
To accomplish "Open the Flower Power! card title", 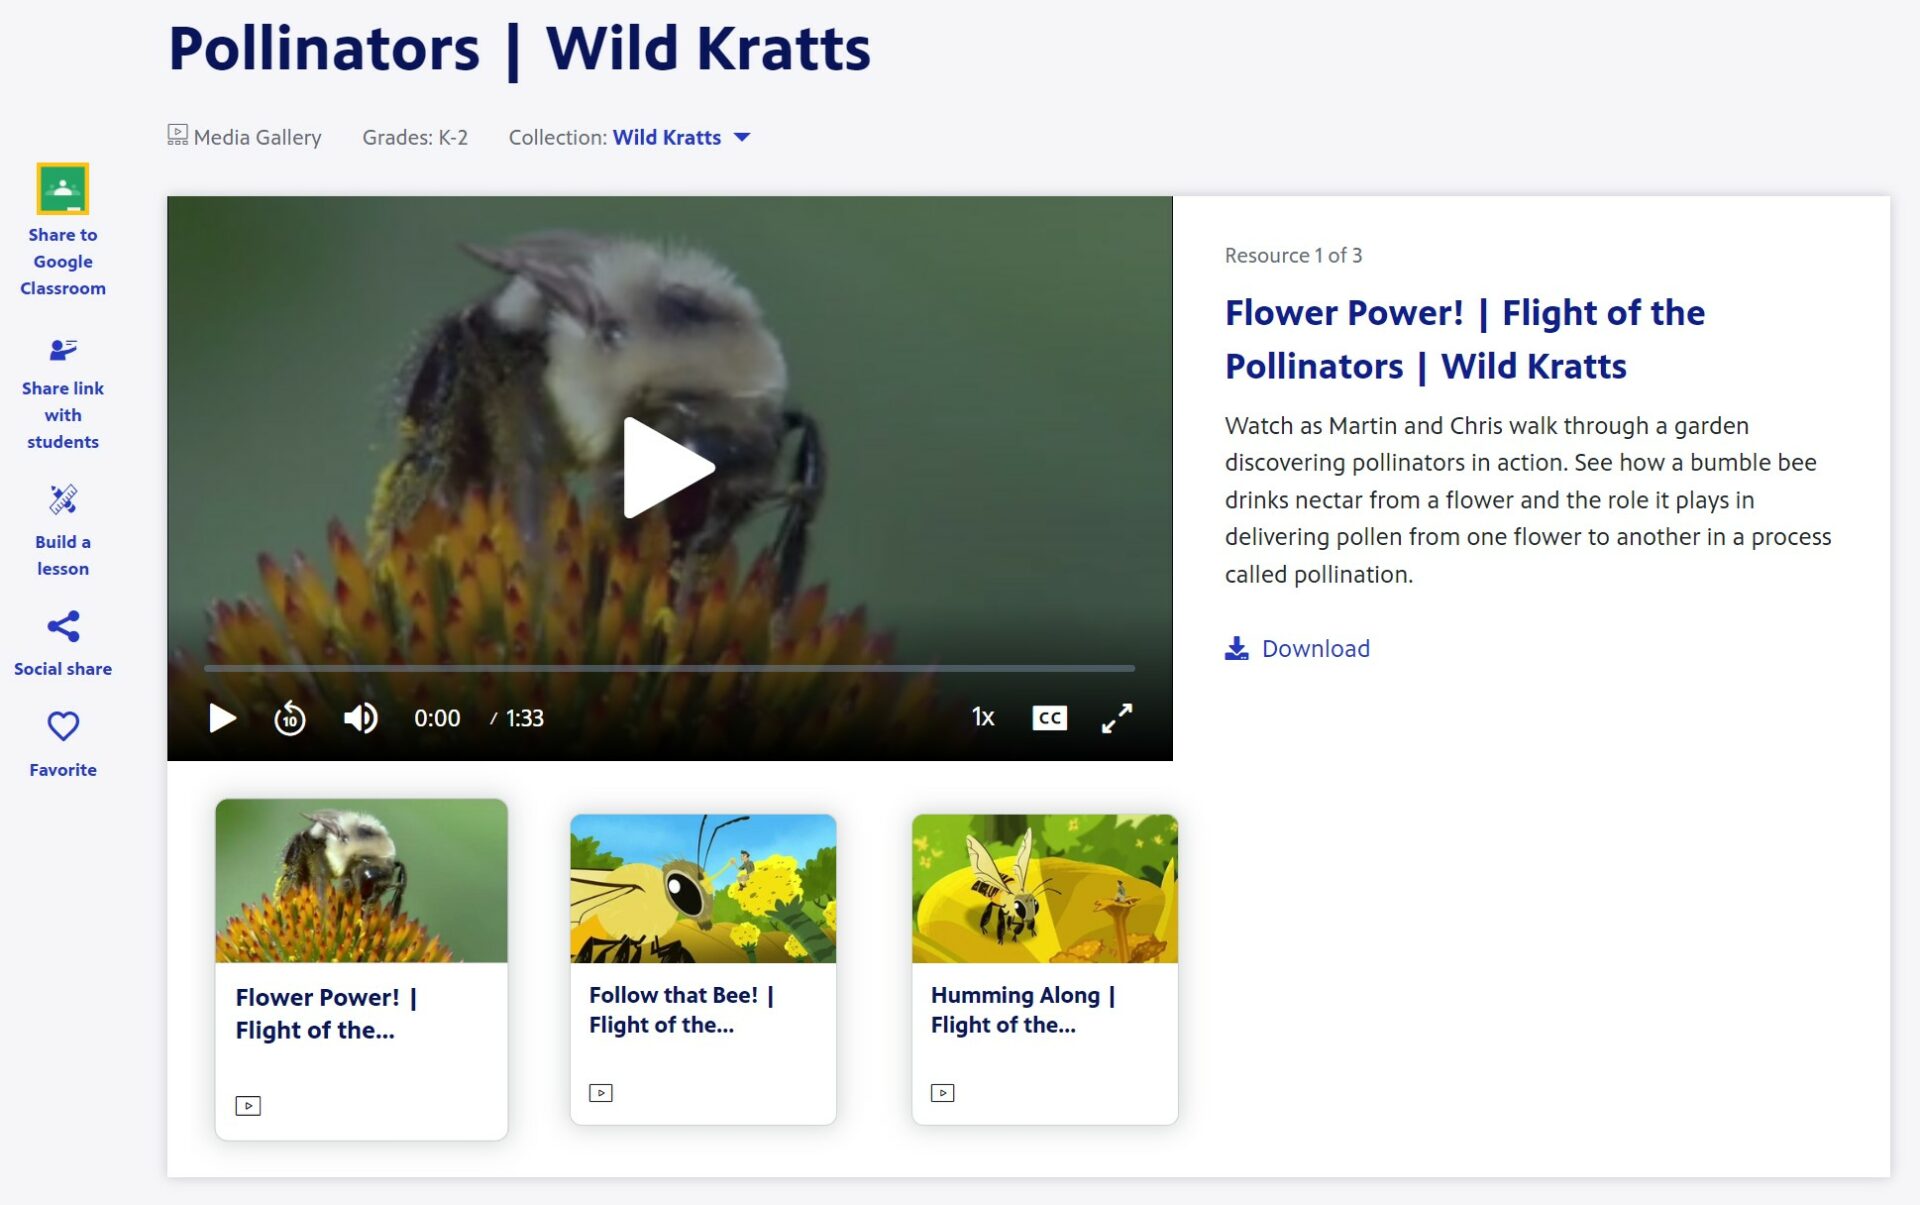I will click(326, 1013).
